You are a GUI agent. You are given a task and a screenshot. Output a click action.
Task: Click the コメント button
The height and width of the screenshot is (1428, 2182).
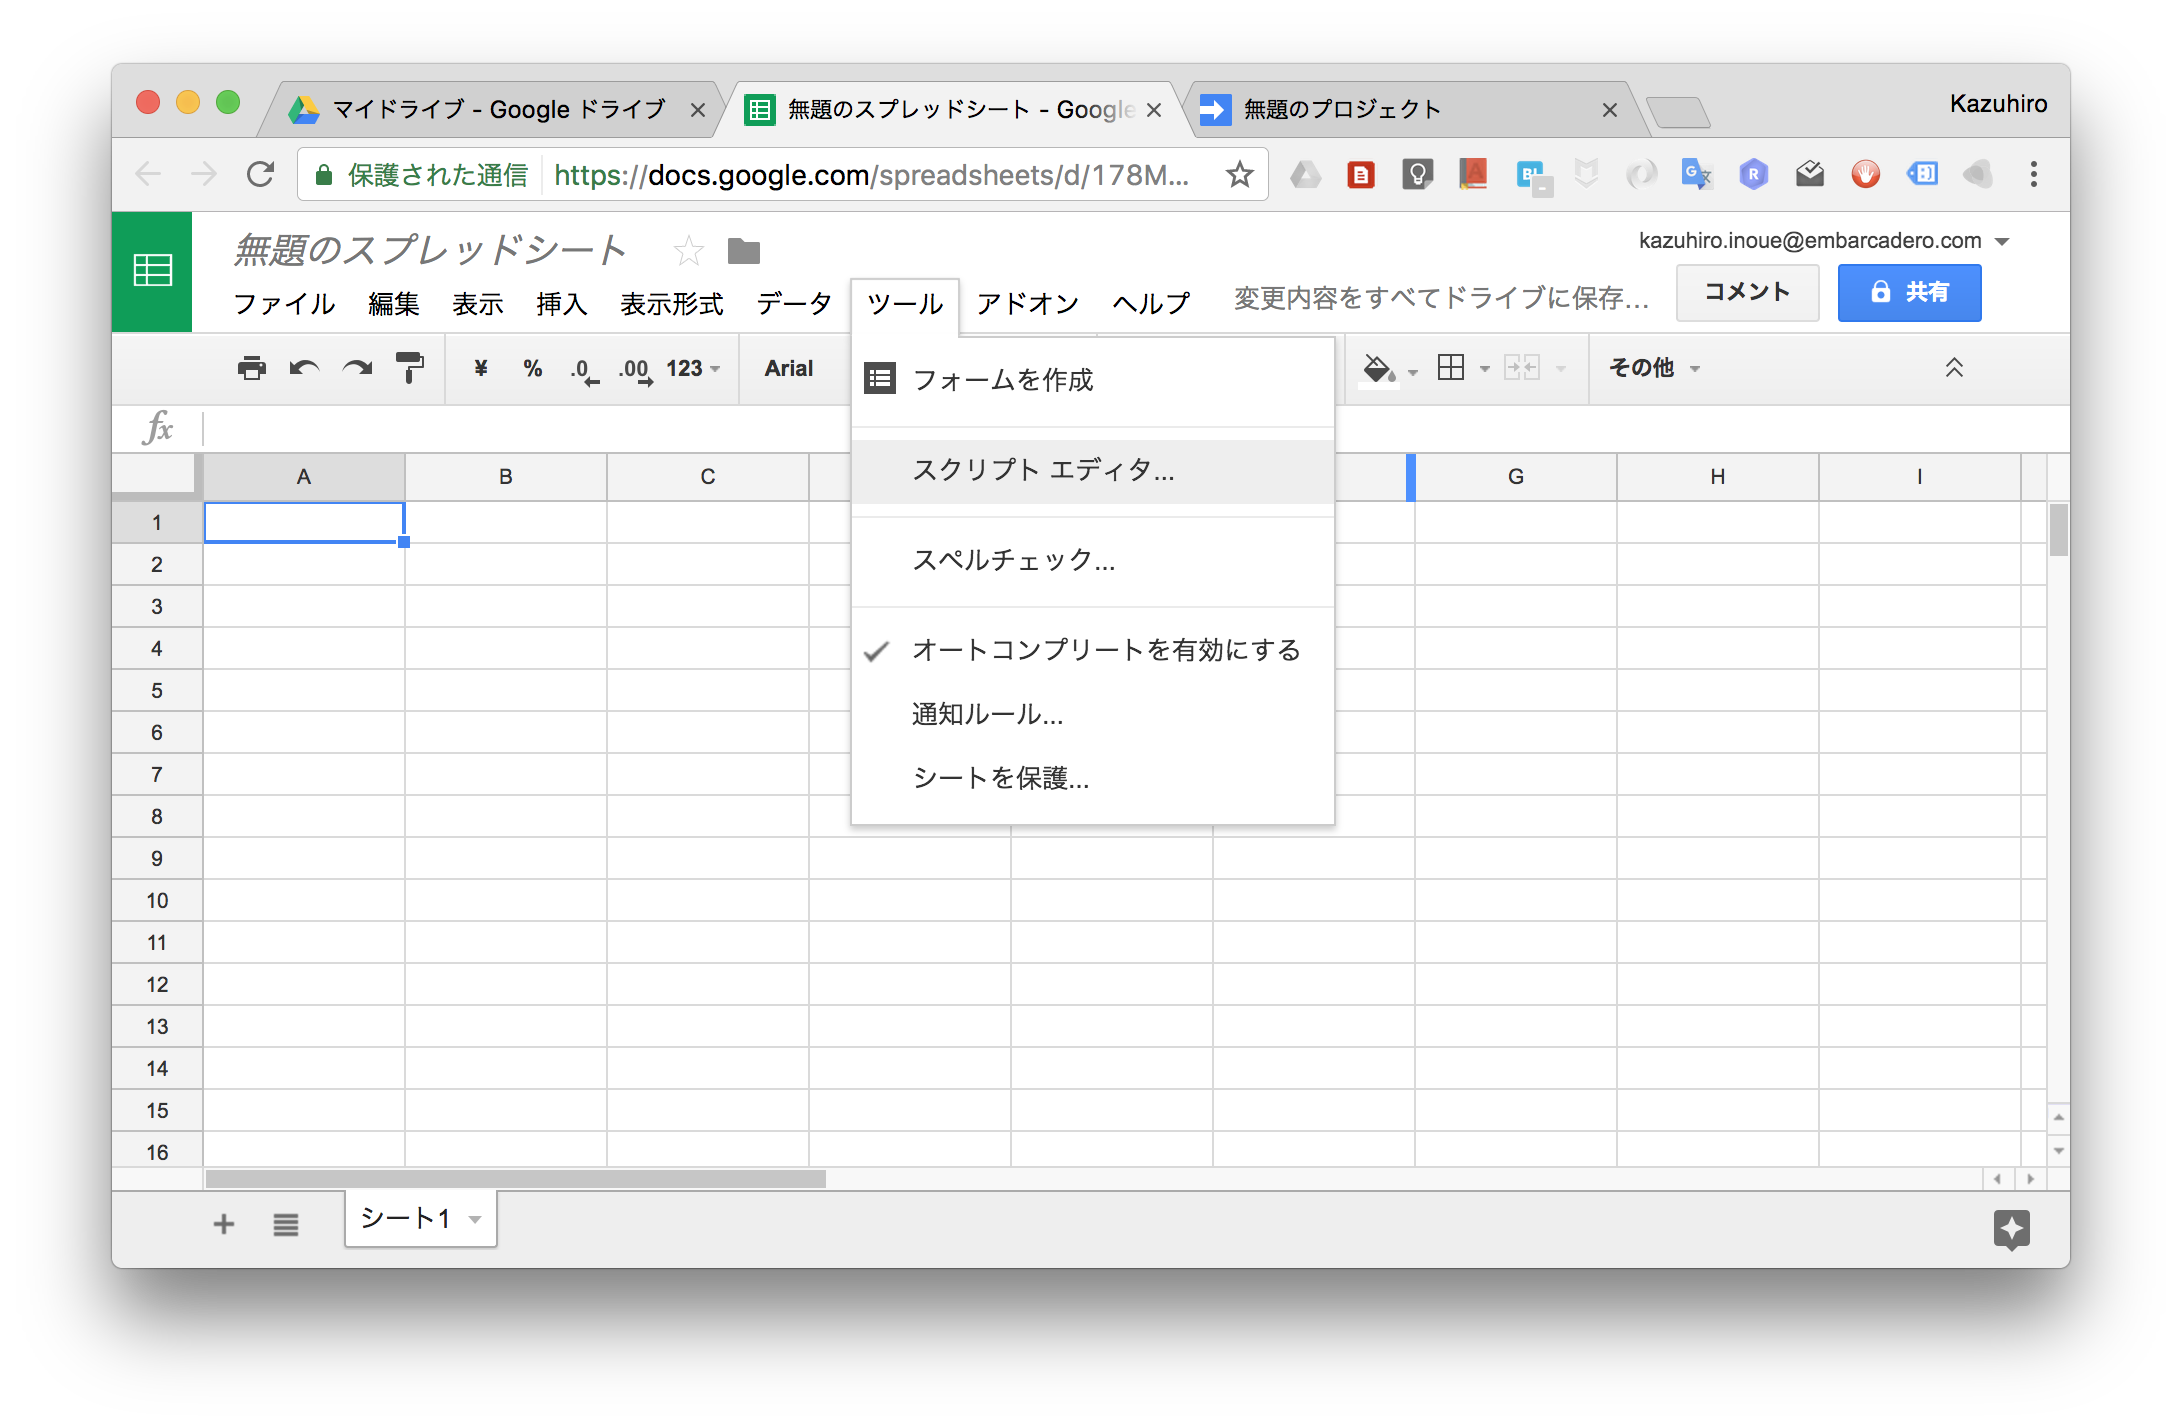1747,292
